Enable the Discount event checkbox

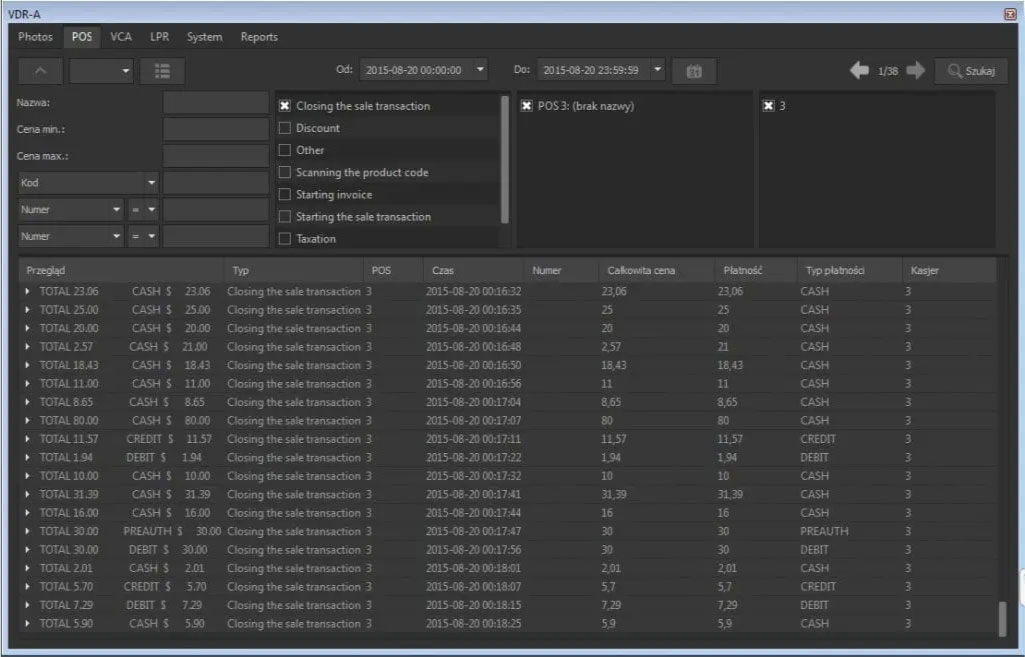tap(285, 128)
